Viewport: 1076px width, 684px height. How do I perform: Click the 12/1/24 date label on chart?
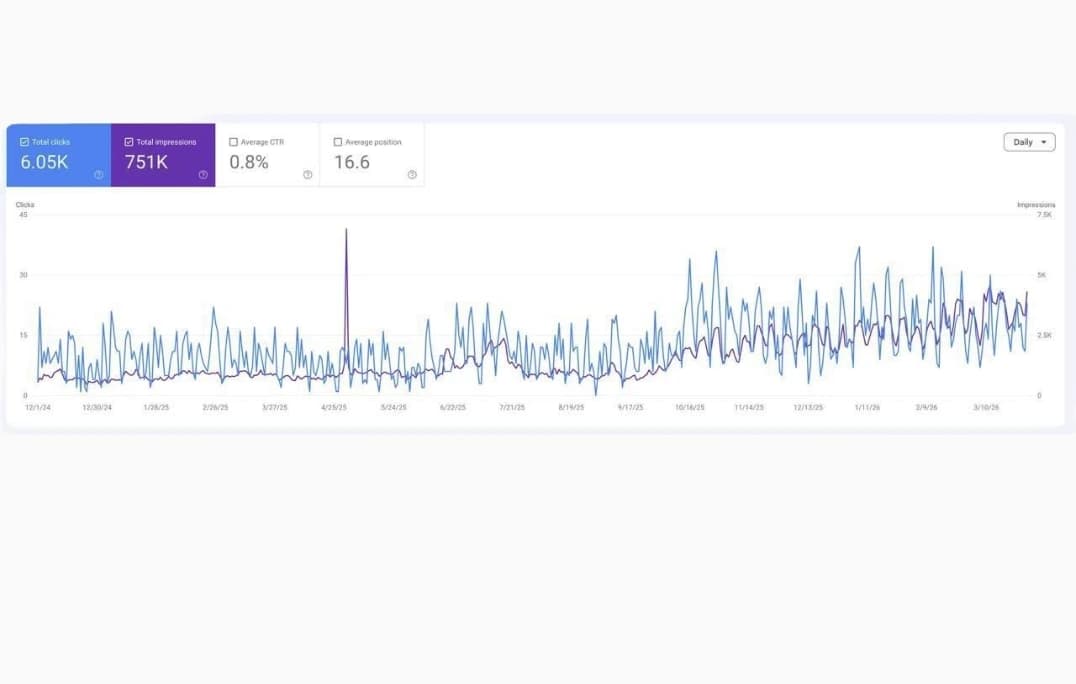[x=37, y=407]
